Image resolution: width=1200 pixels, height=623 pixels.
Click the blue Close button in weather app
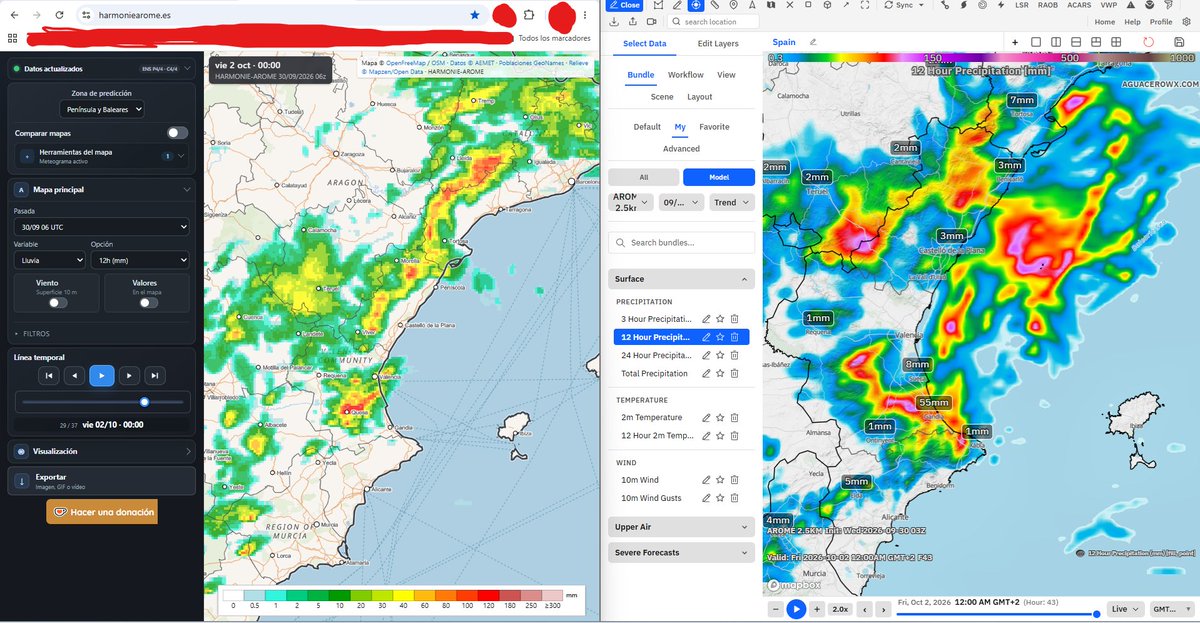[622, 5]
